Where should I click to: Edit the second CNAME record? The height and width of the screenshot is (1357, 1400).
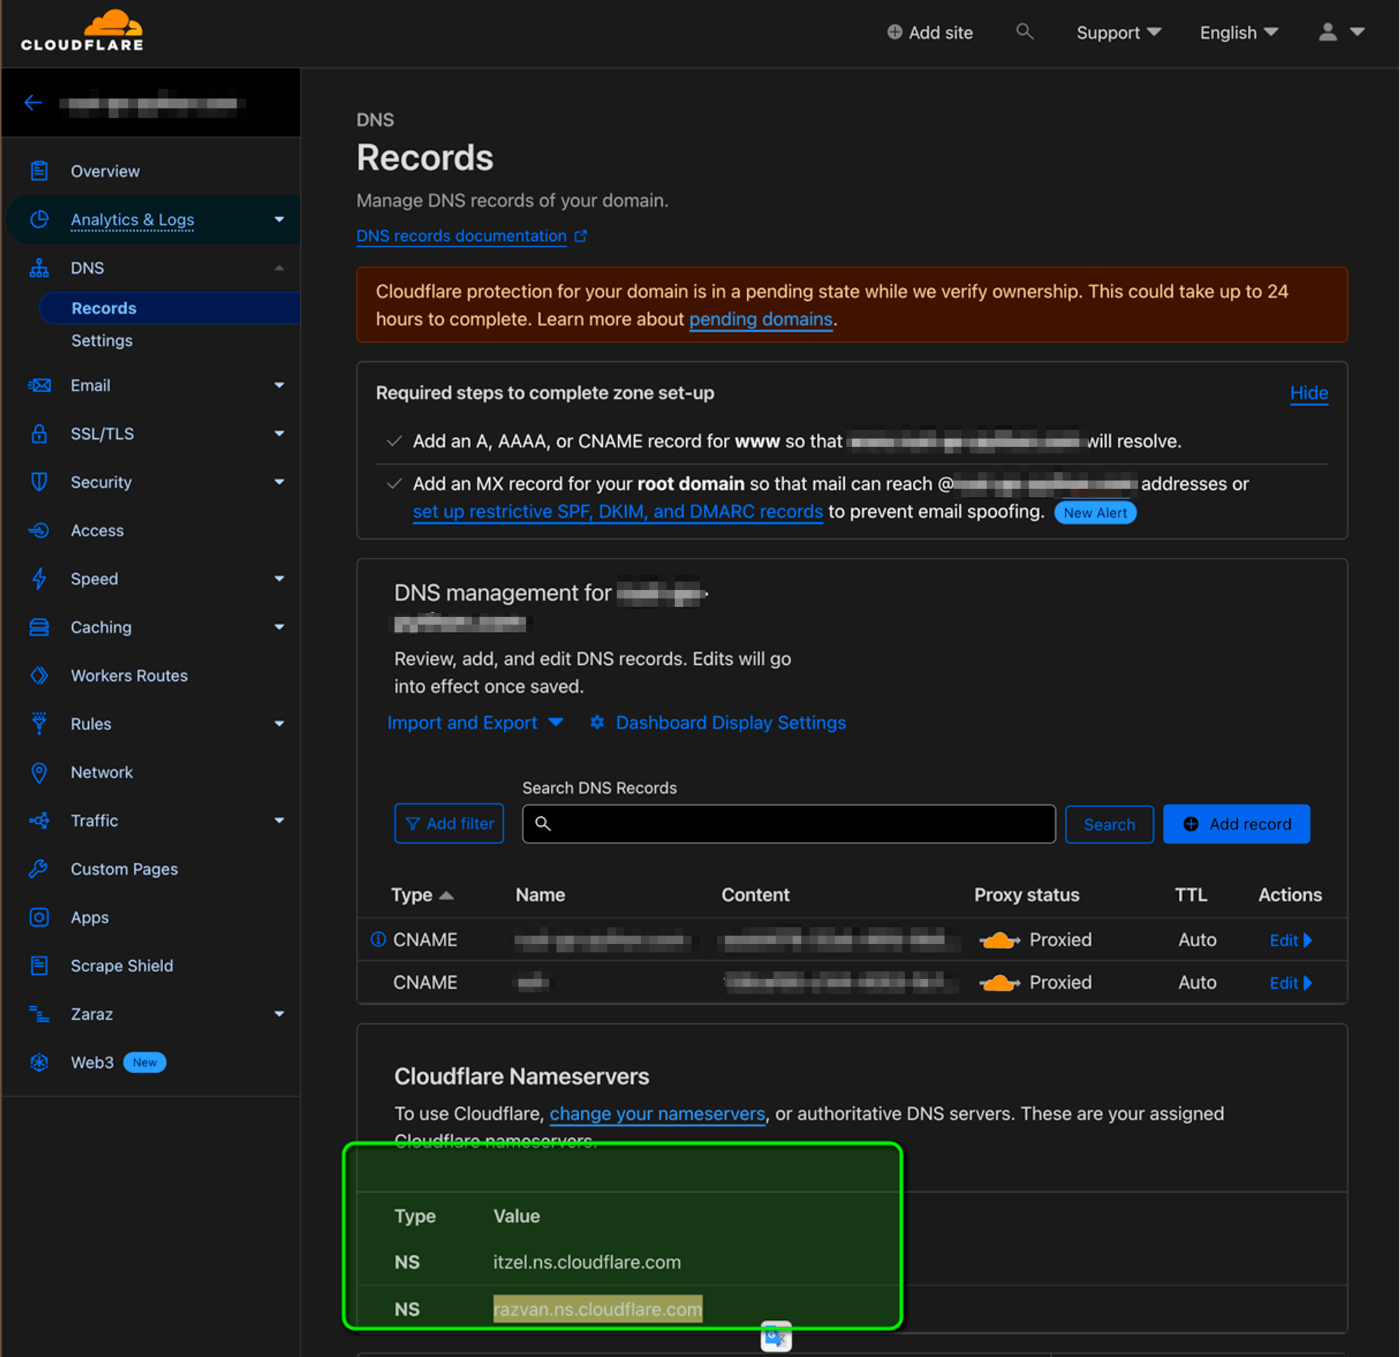click(x=1290, y=982)
